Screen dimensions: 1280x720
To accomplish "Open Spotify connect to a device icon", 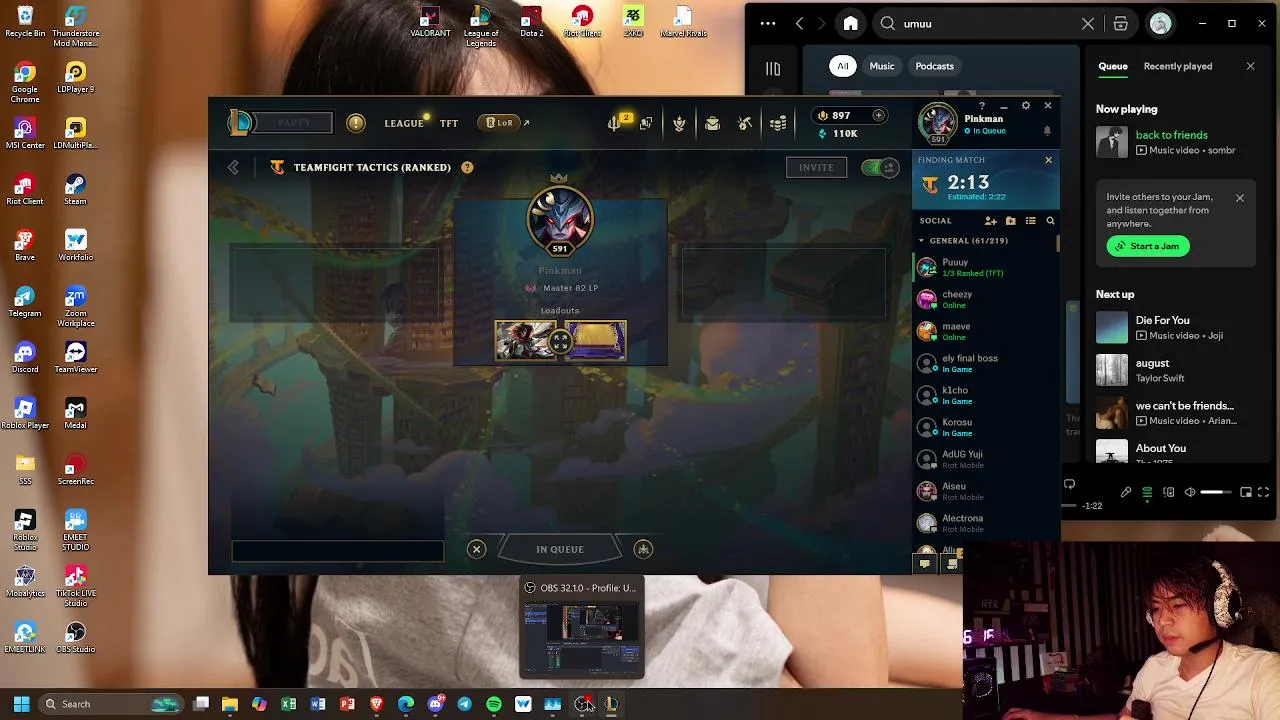I will pyautogui.click(x=1168, y=492).
